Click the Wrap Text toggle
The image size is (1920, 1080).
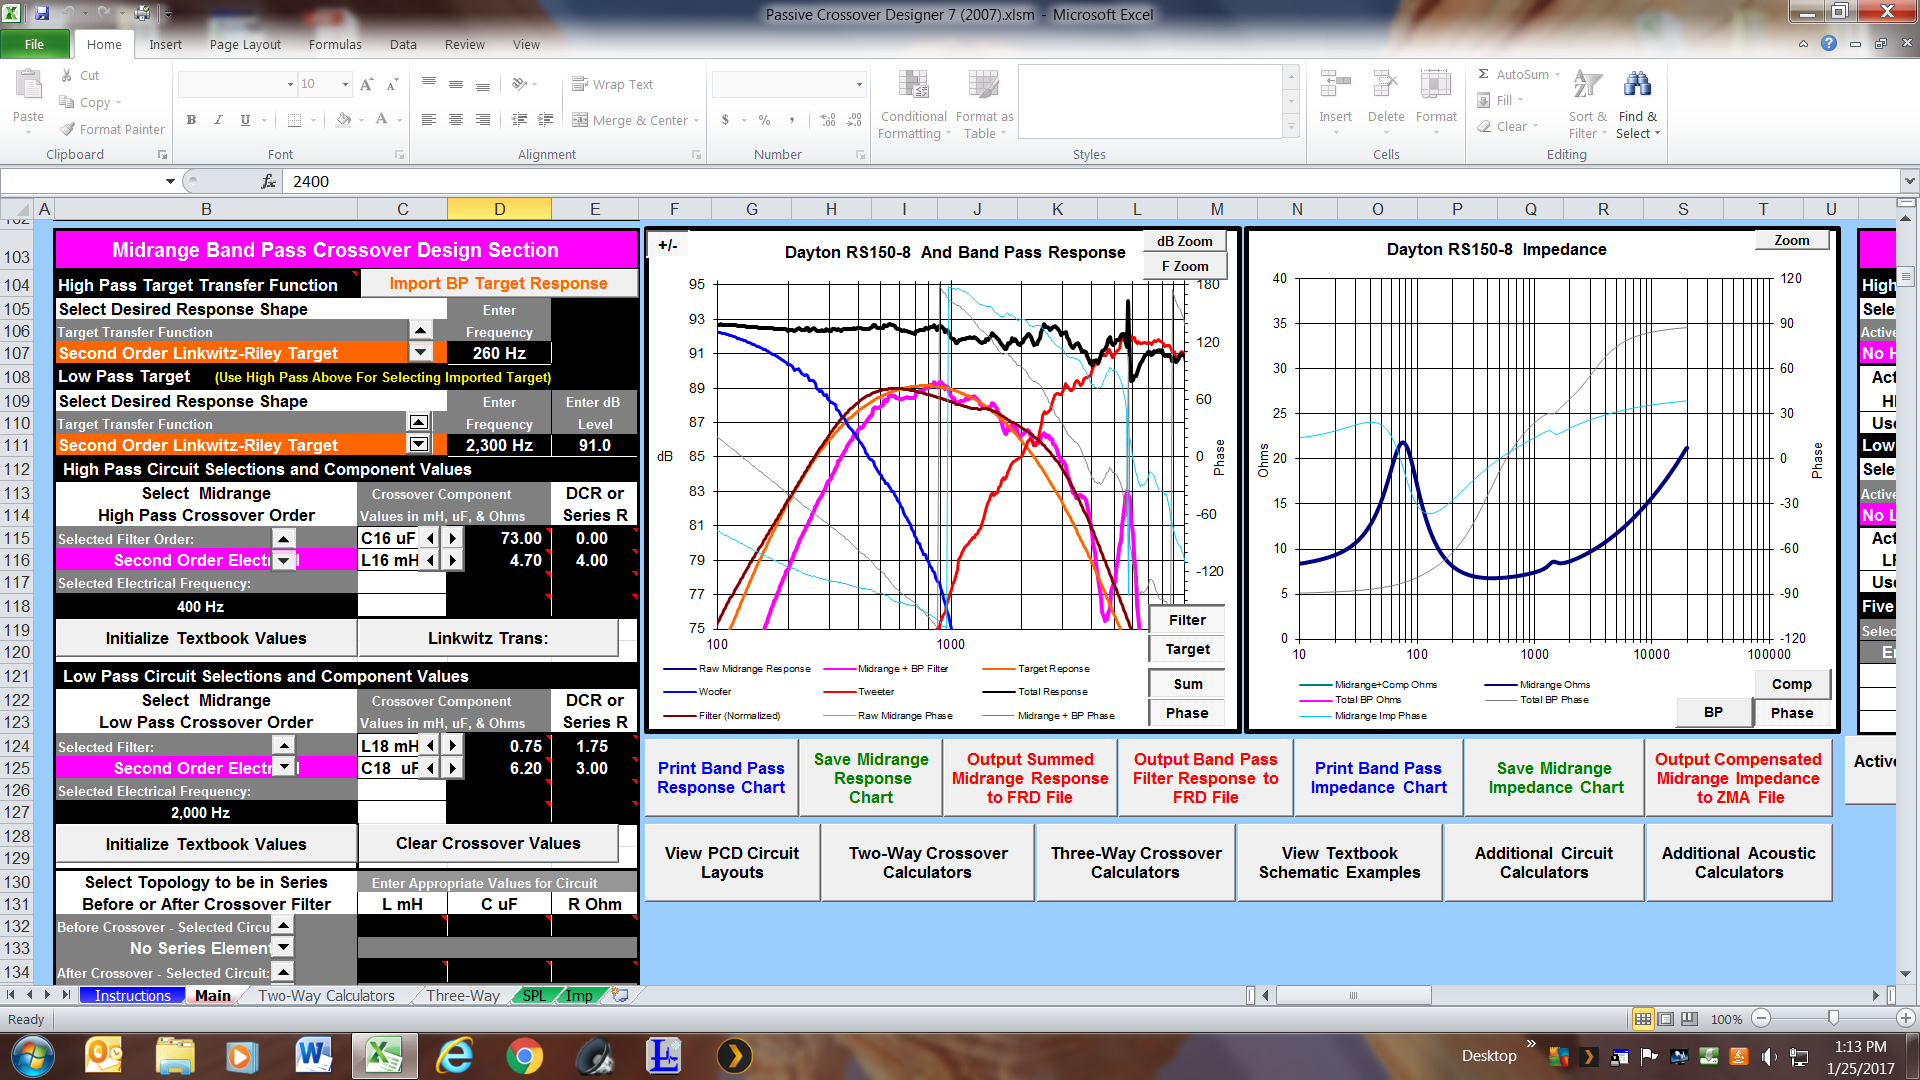click(x=612, y=84)
